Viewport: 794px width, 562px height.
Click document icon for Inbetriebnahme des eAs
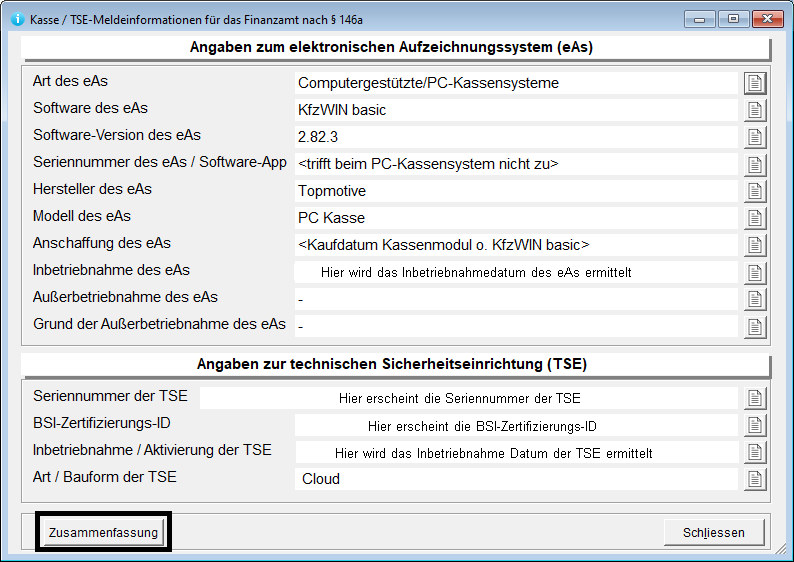coord(755,273)
